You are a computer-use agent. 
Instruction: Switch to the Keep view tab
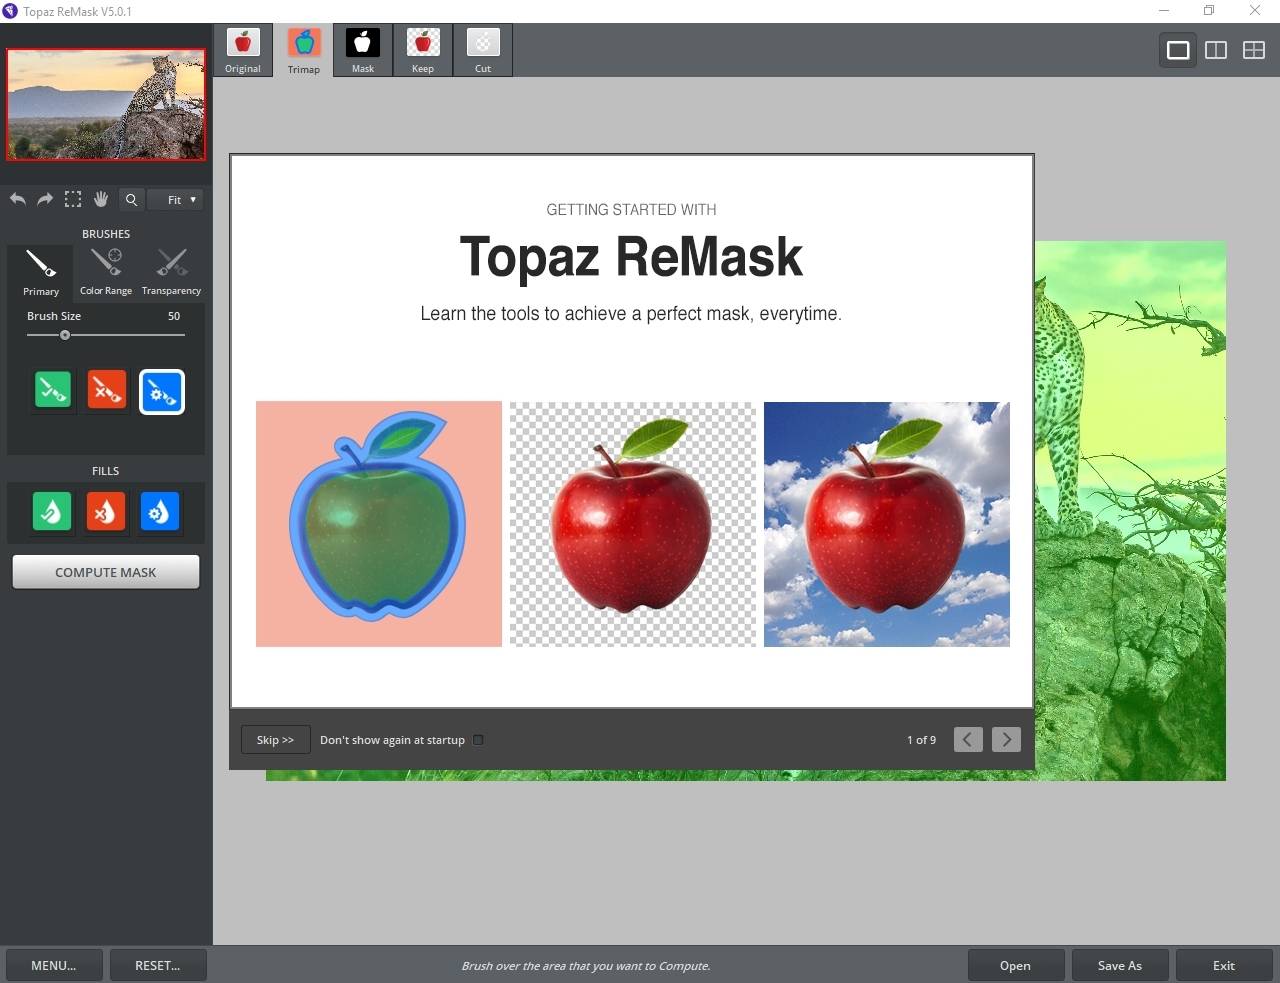[423, 50]
